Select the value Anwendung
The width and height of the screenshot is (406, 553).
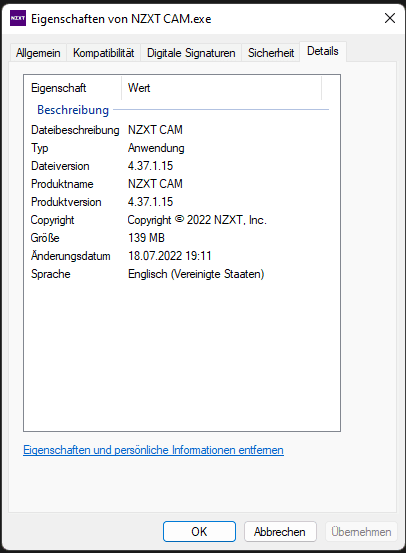156,148
